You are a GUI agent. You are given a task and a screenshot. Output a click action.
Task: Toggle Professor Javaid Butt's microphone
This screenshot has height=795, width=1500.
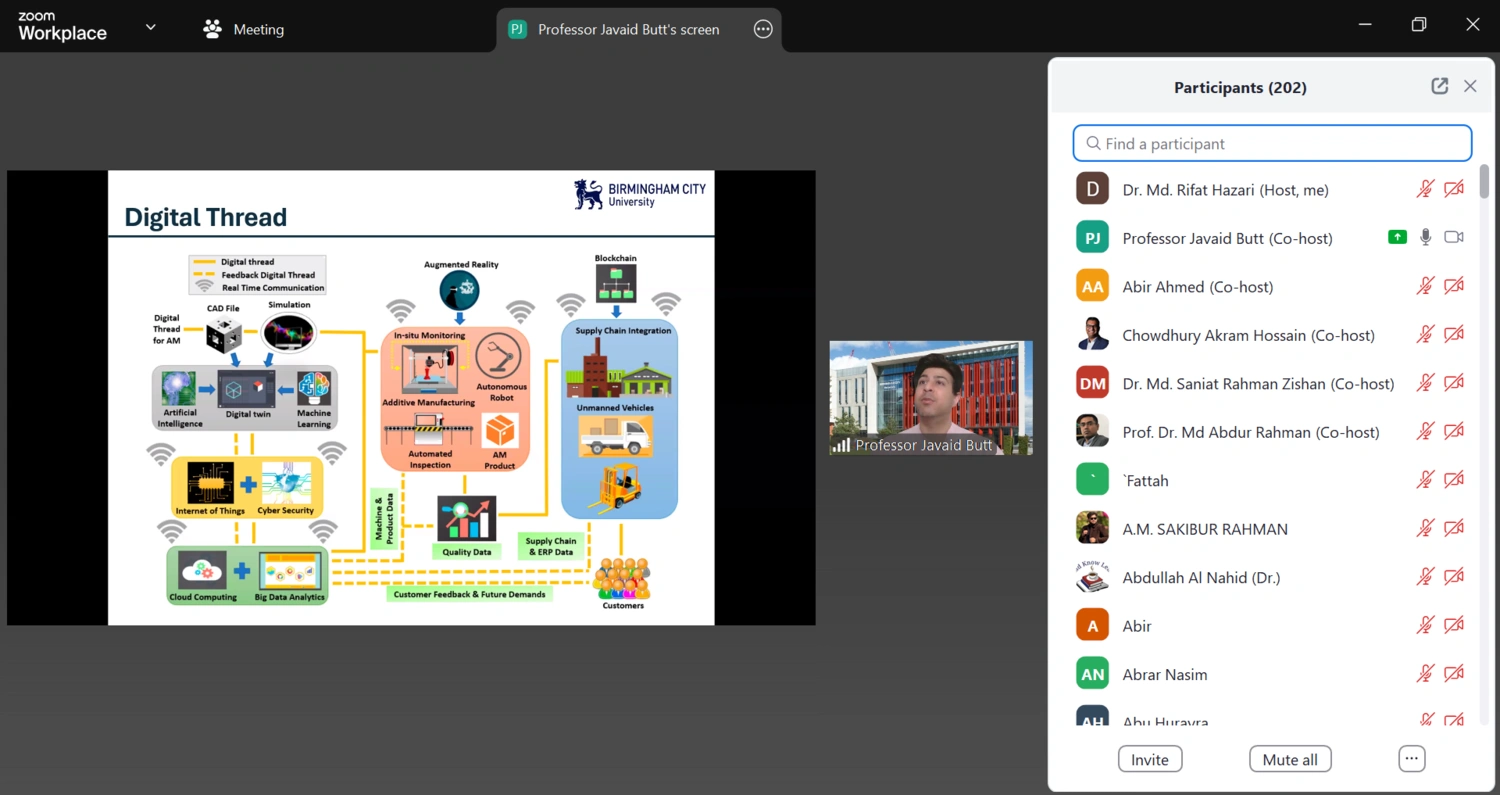(1425, 237)
